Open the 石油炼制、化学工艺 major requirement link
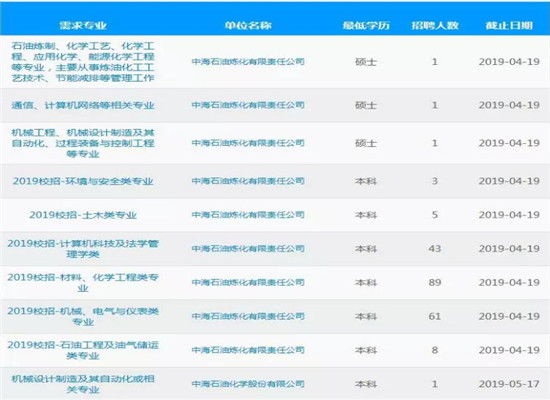Image resolution: width=550 pixels, height=400 pixels. tap(83, 62)
